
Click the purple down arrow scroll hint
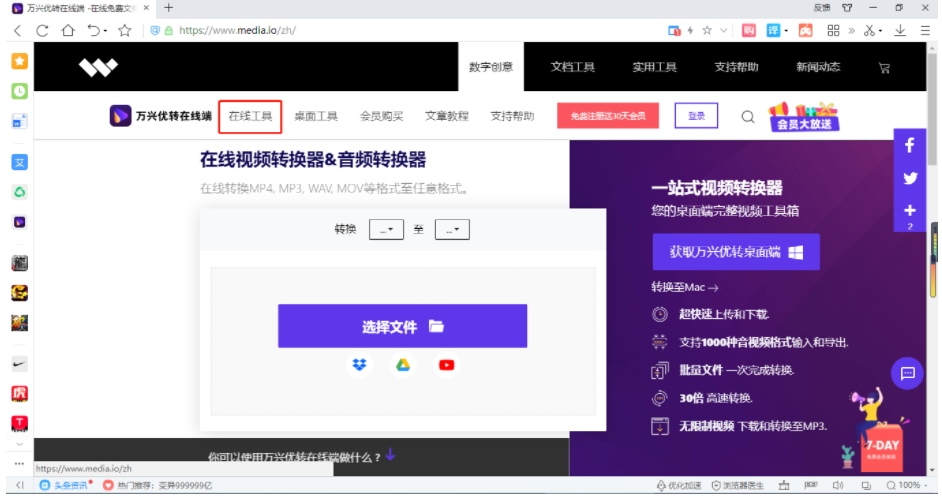pos(390,454)
